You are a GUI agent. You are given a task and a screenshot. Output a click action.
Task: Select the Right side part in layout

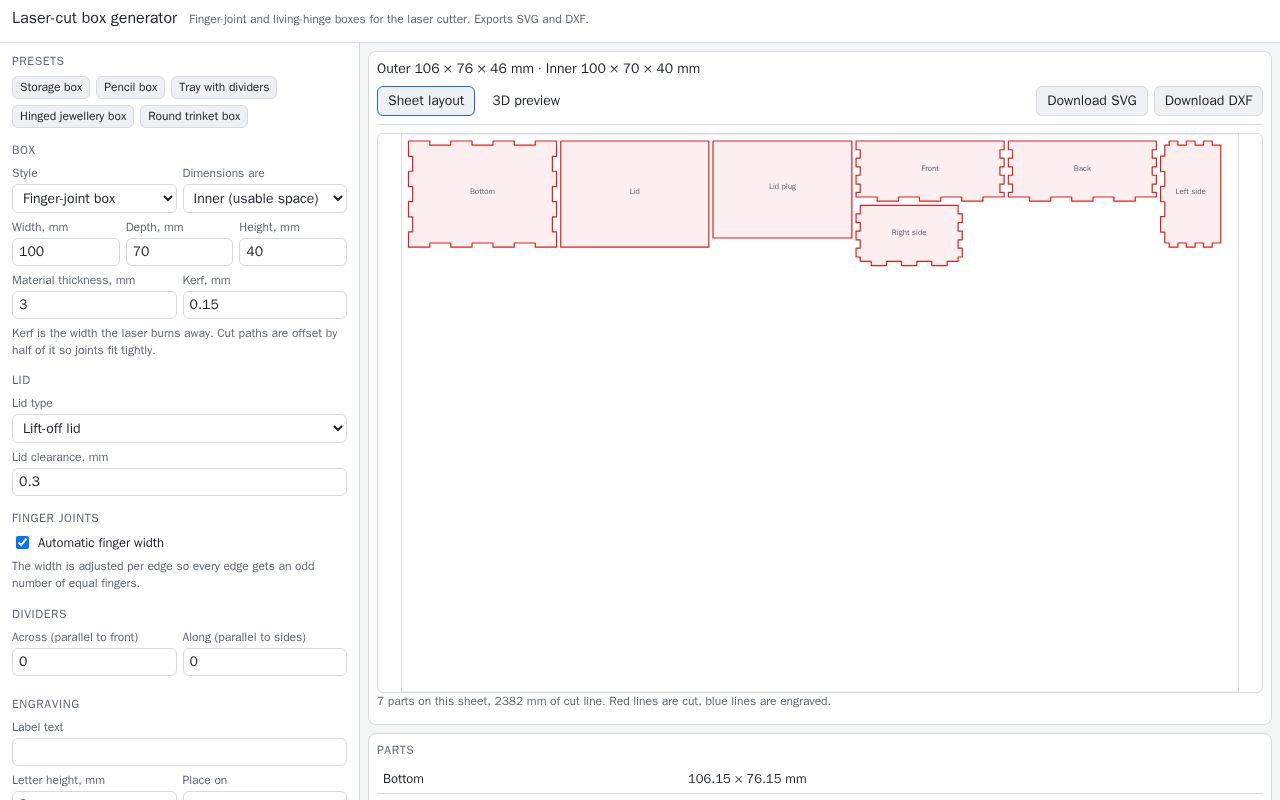(x=909, y=235)
